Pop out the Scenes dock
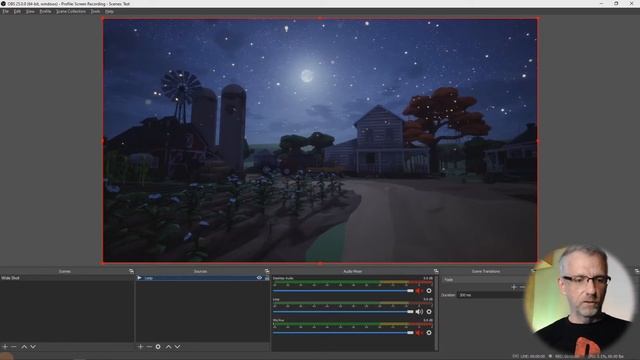The width and height of the screenshot is (640, 360). pos(131,271)
